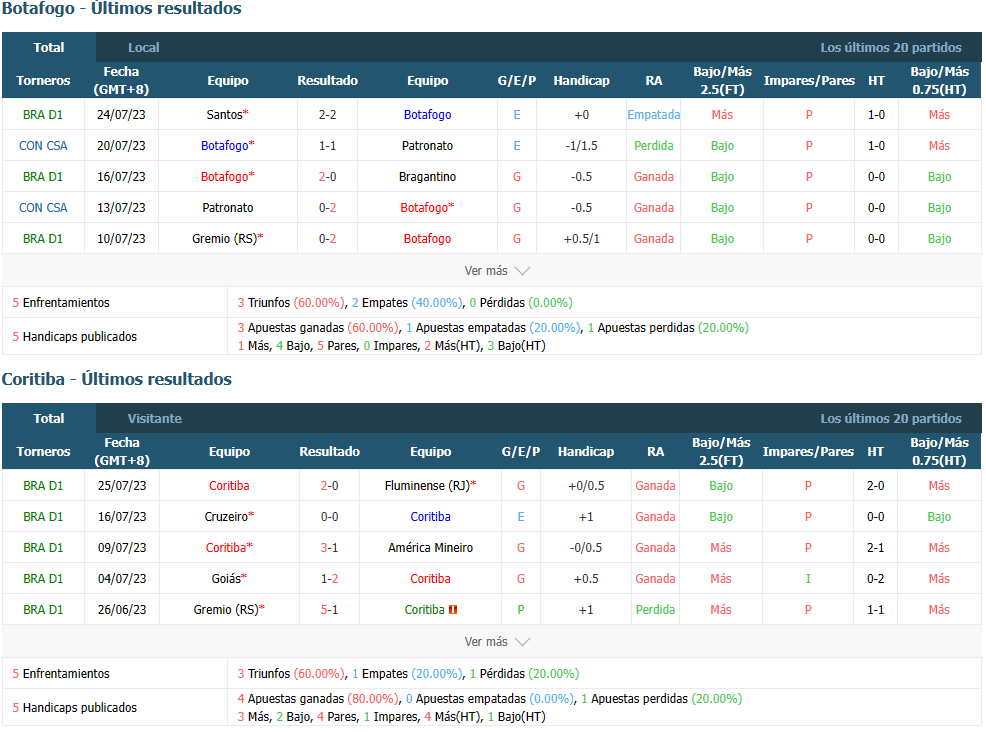
Task: Open Botafogo link in the Santos row
Action: 427,115
